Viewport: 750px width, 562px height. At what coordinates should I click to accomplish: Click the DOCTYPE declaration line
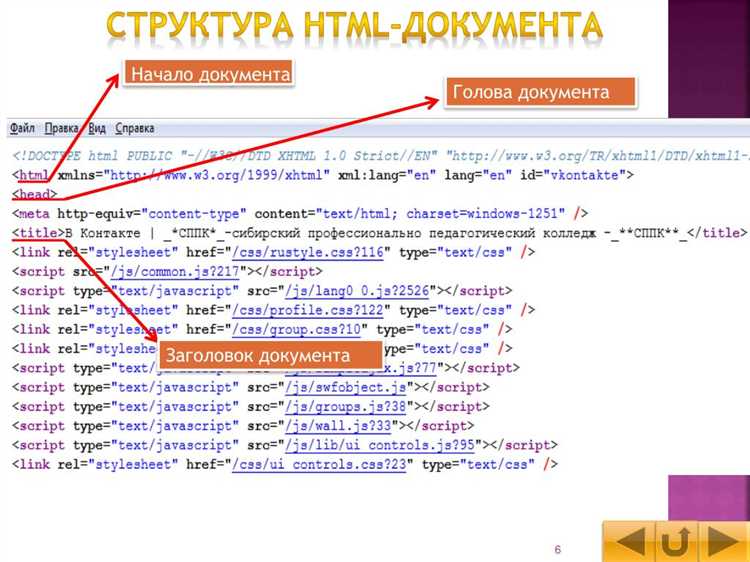[380, 156]
